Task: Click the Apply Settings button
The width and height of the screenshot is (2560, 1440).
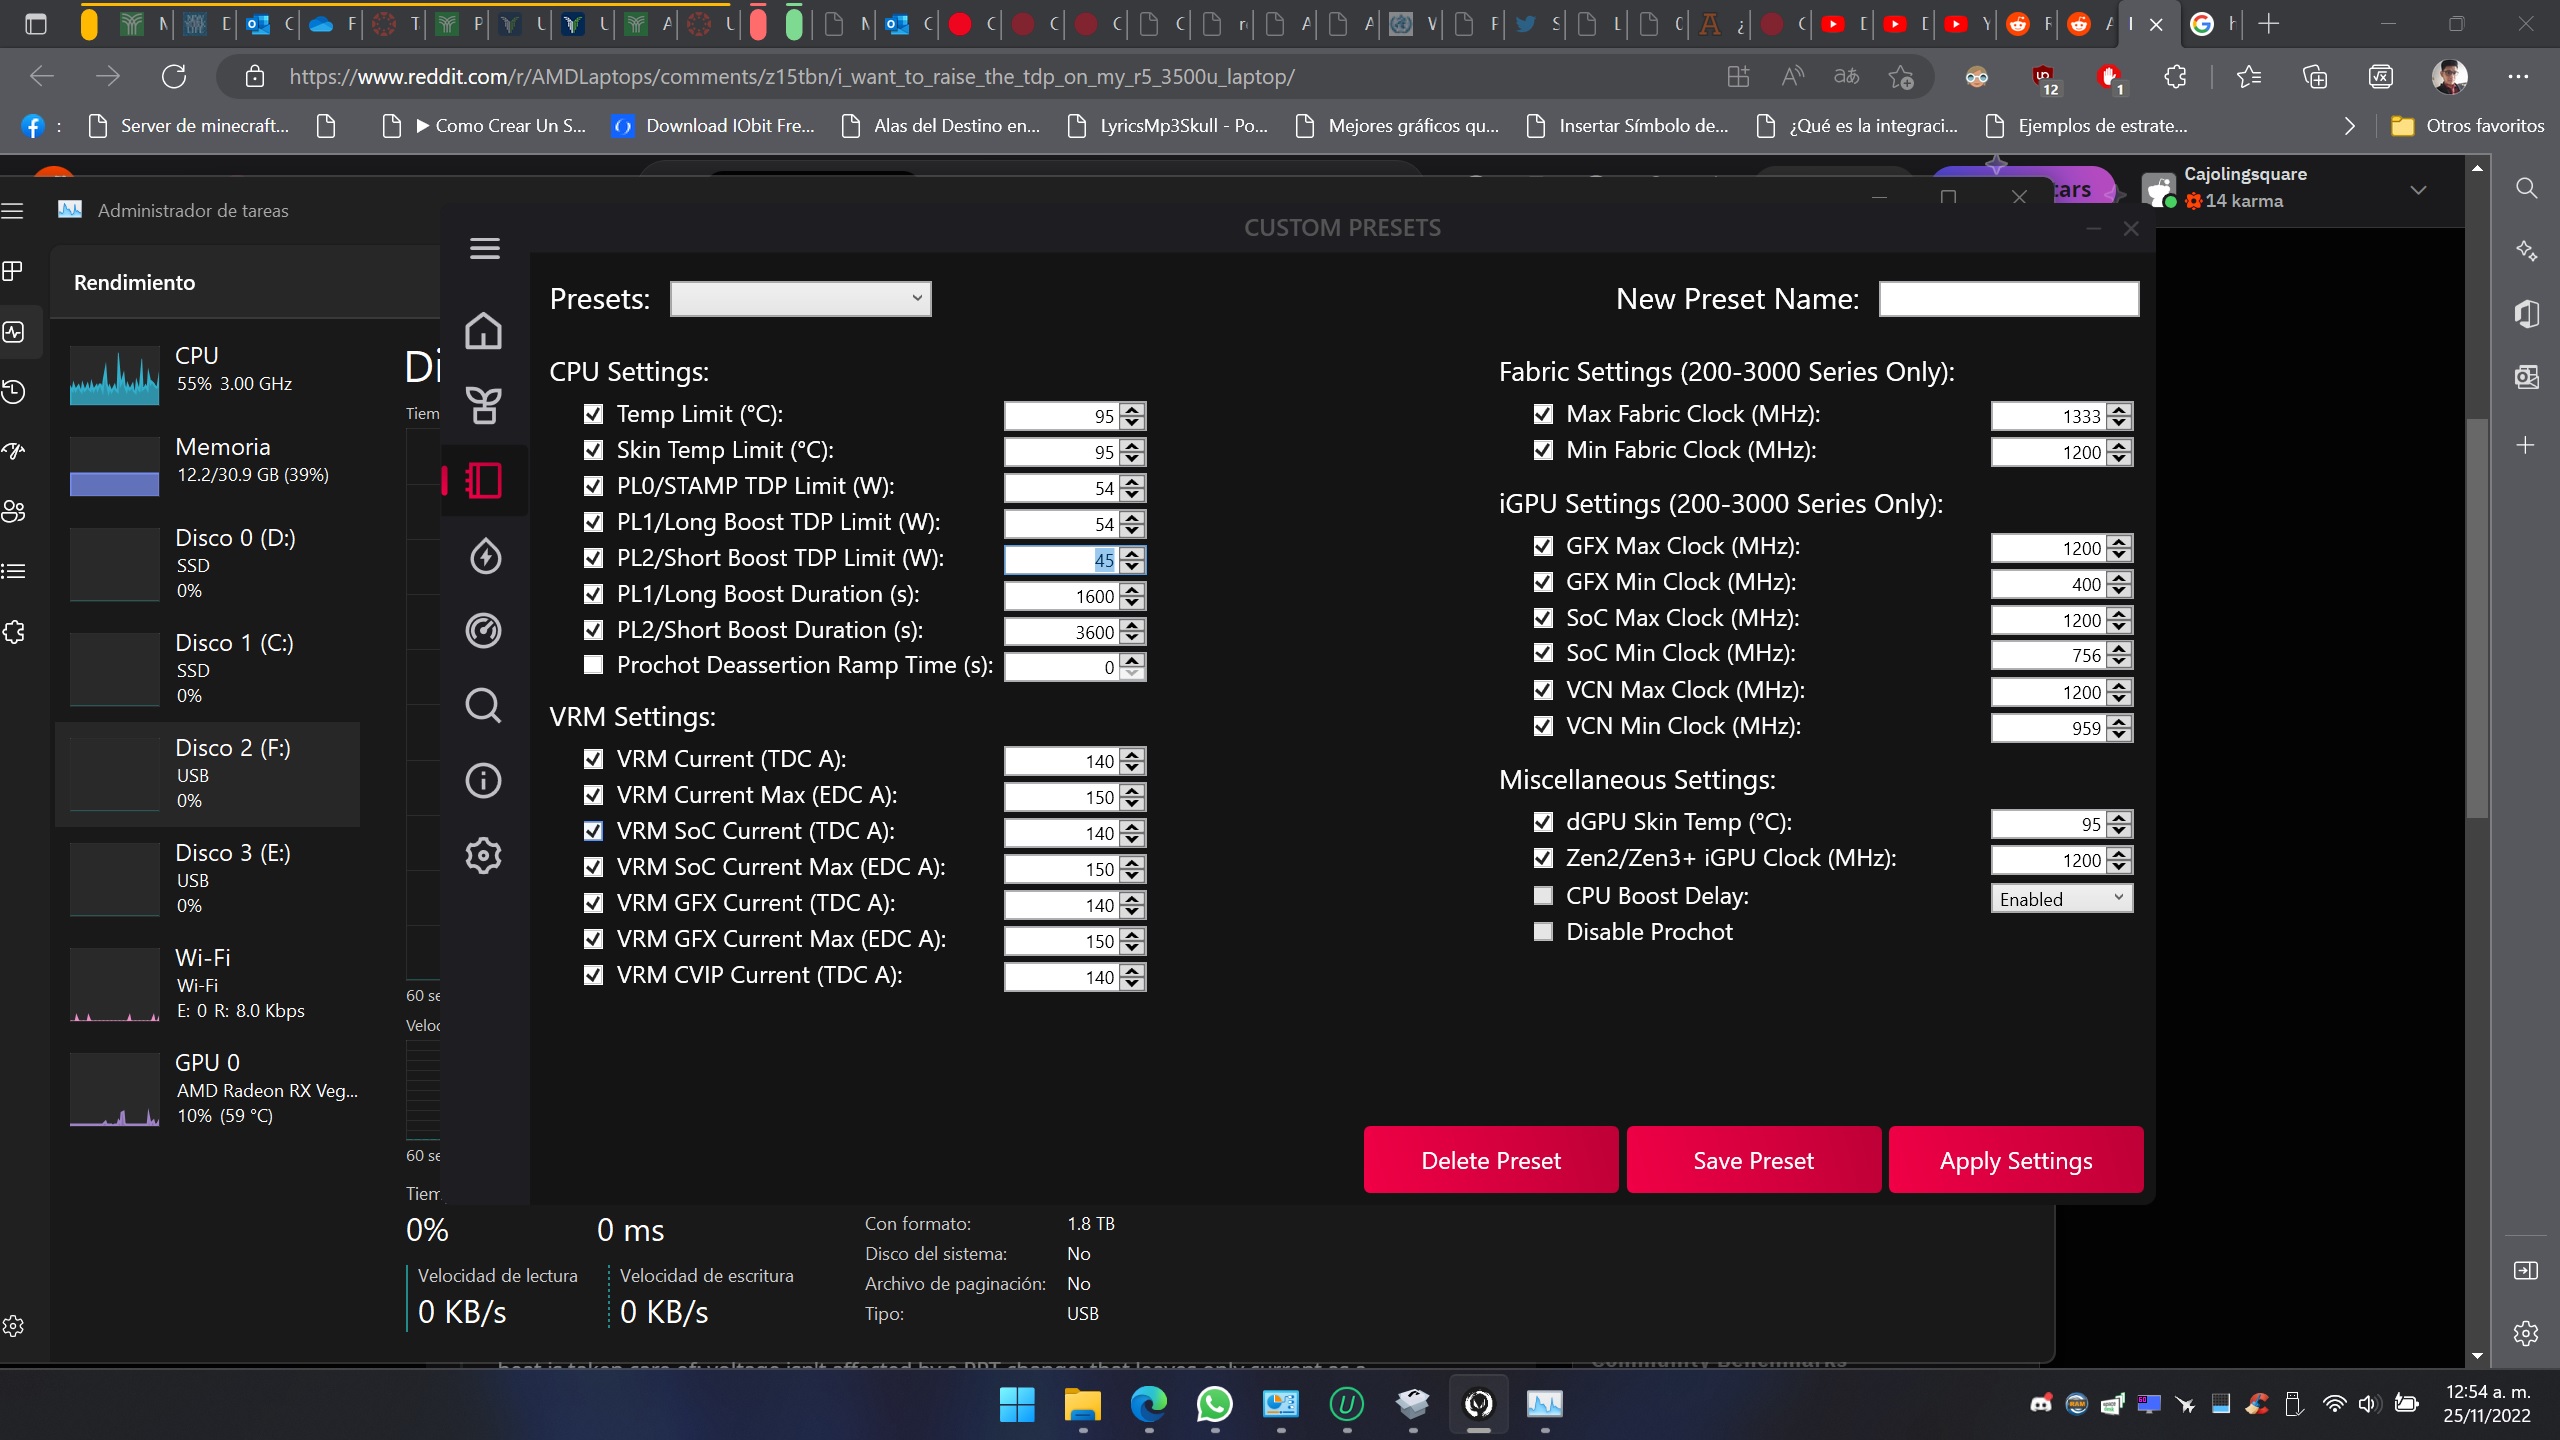Action: [2015, 1160]
